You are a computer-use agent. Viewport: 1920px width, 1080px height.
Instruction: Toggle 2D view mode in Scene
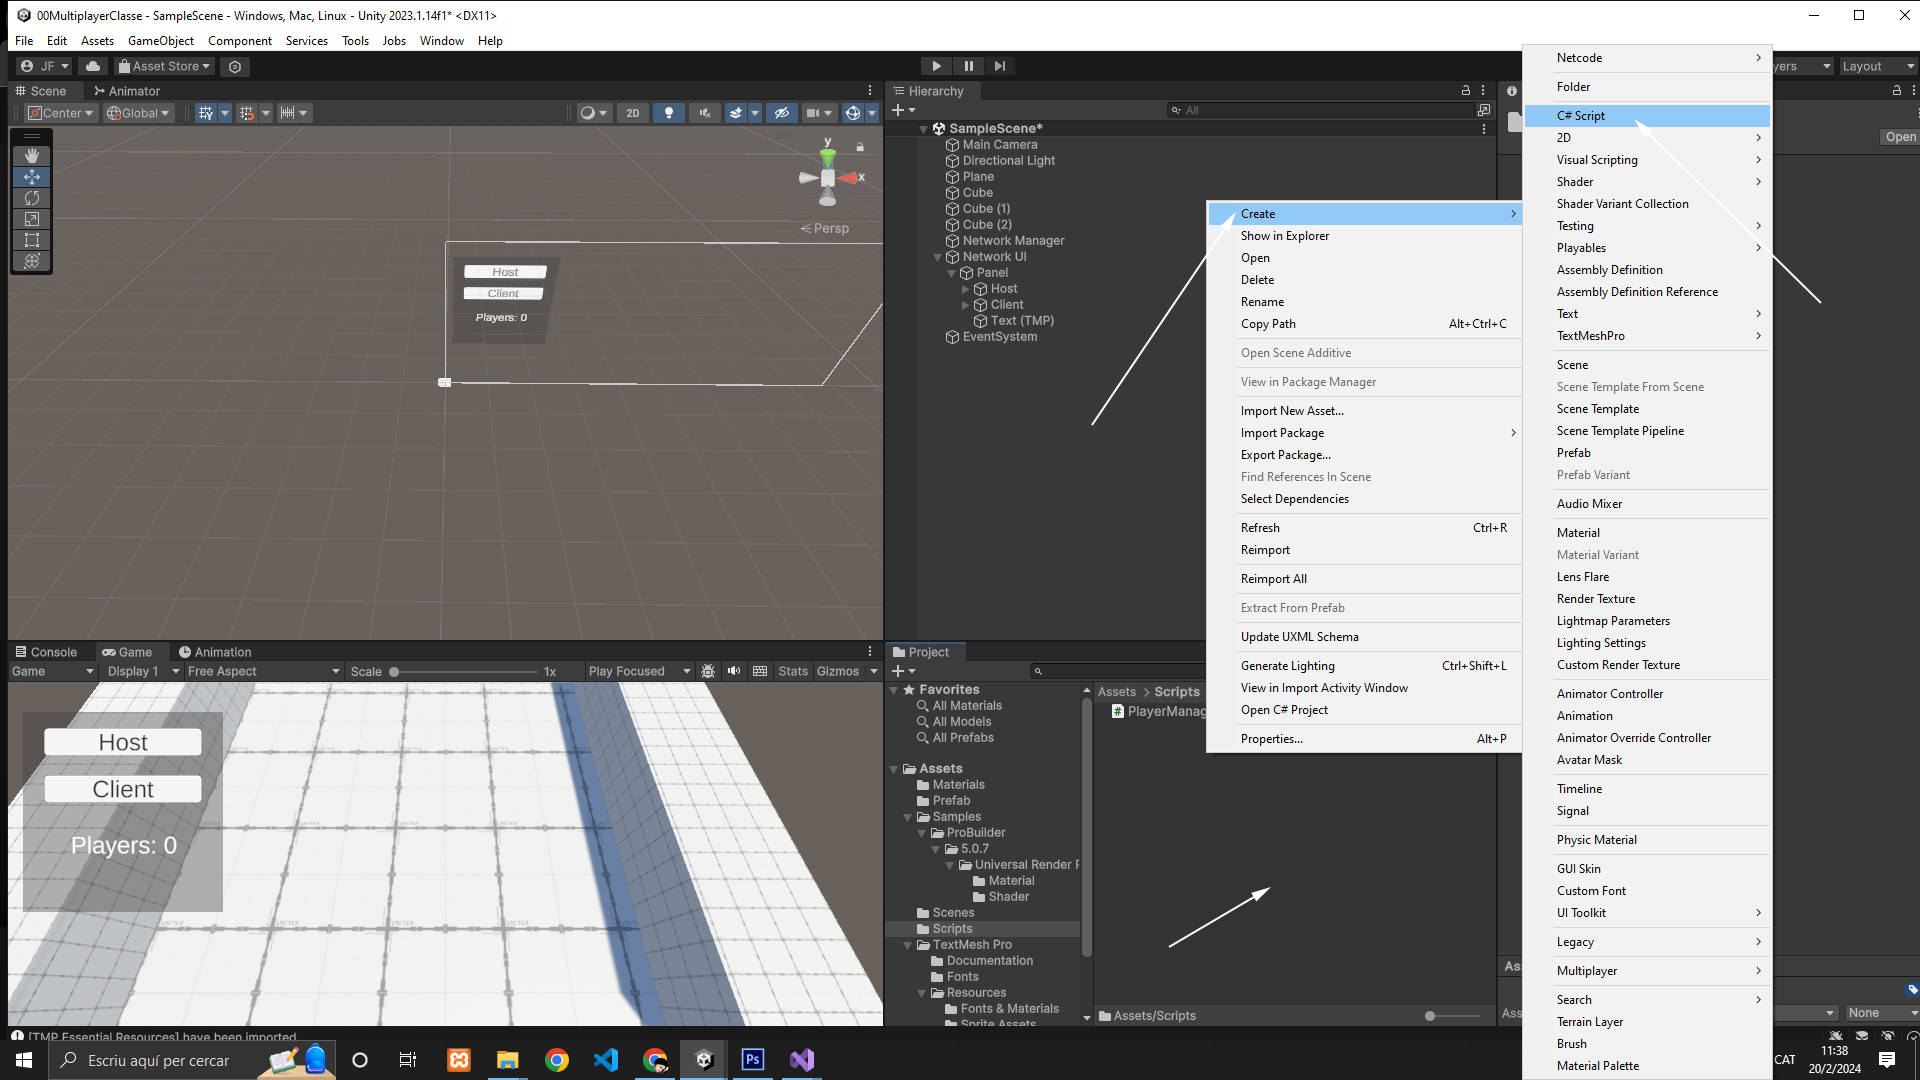(632, 113)
